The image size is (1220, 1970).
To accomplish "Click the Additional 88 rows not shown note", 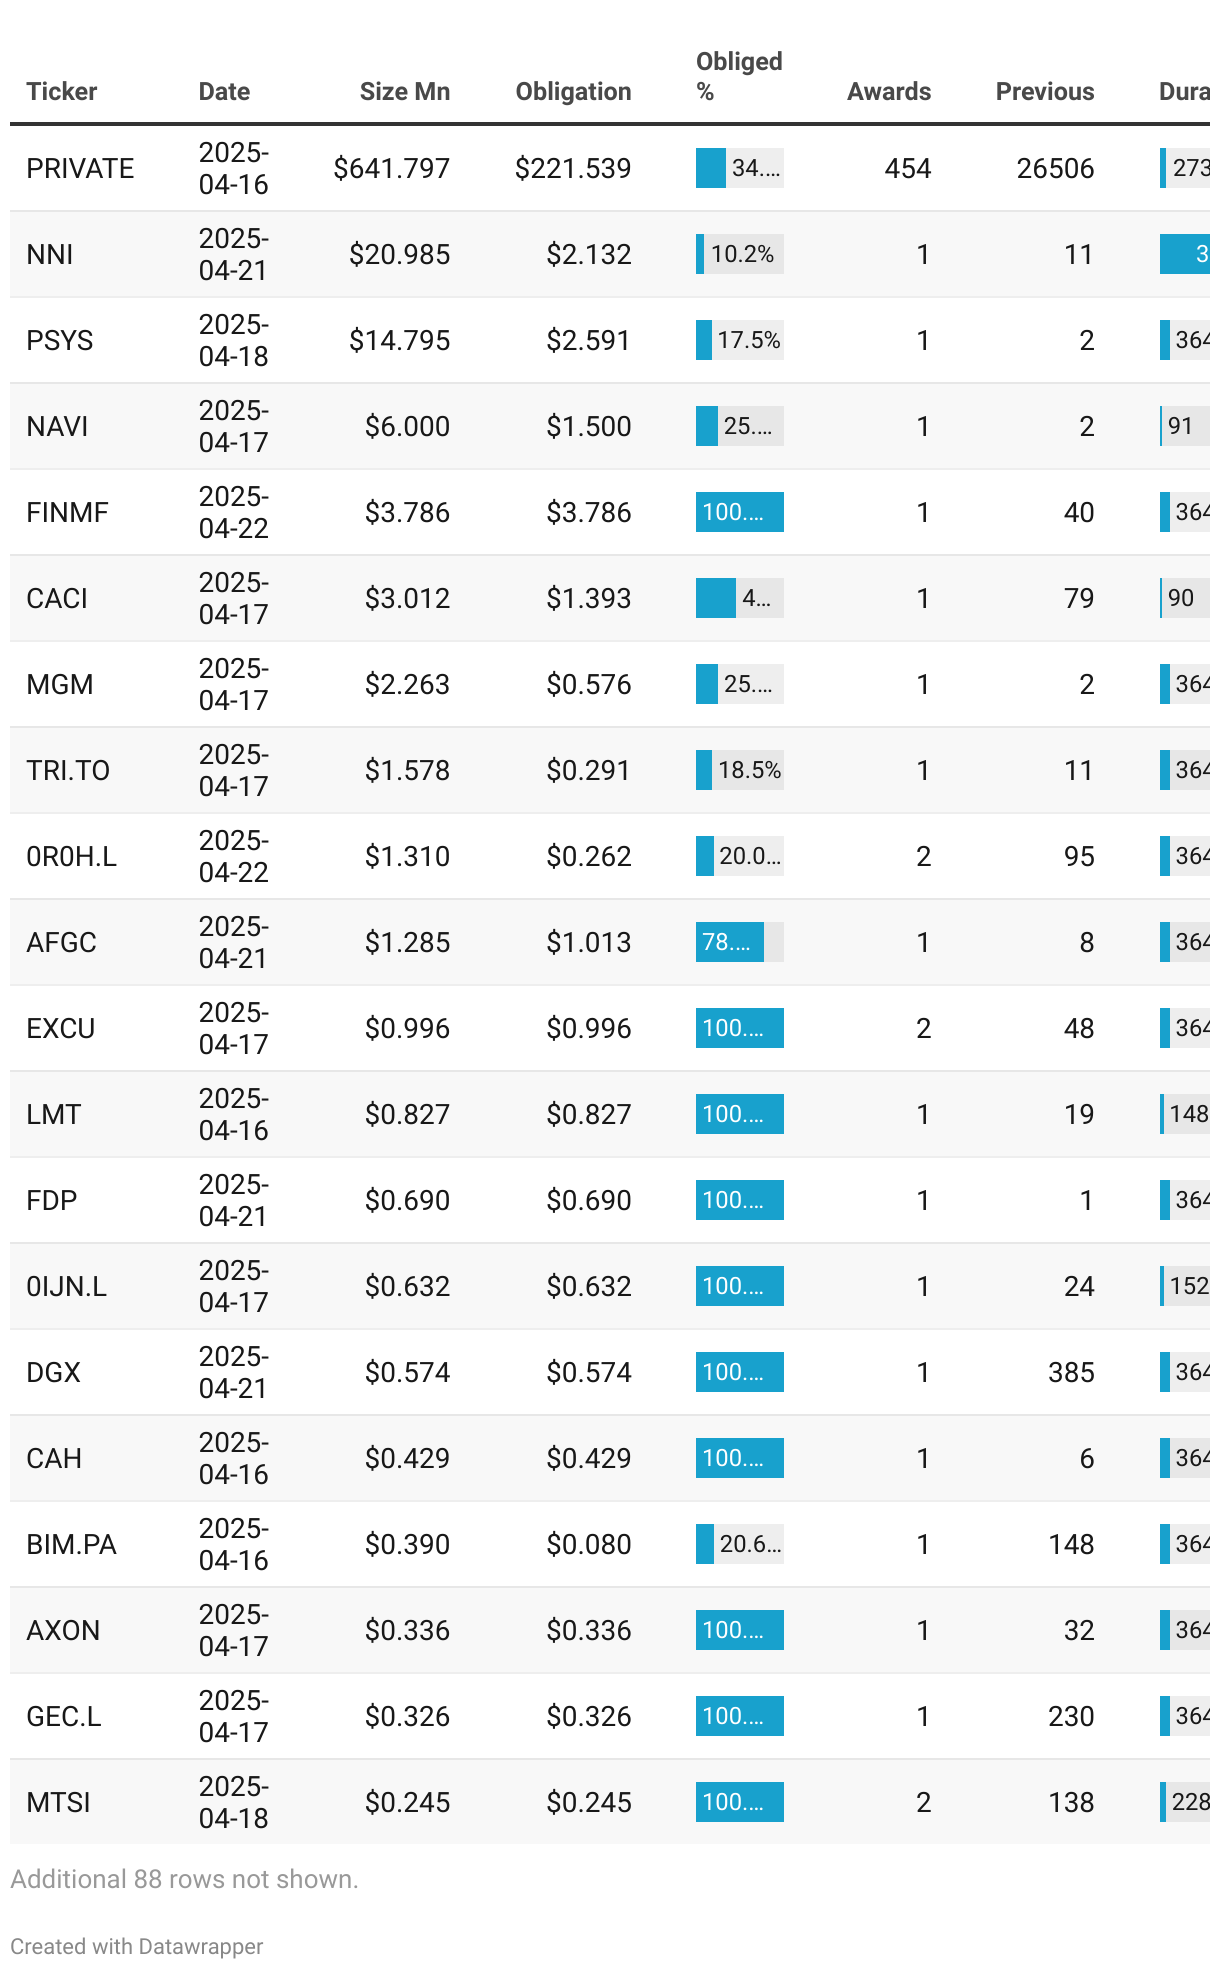I will [184, 1879].
